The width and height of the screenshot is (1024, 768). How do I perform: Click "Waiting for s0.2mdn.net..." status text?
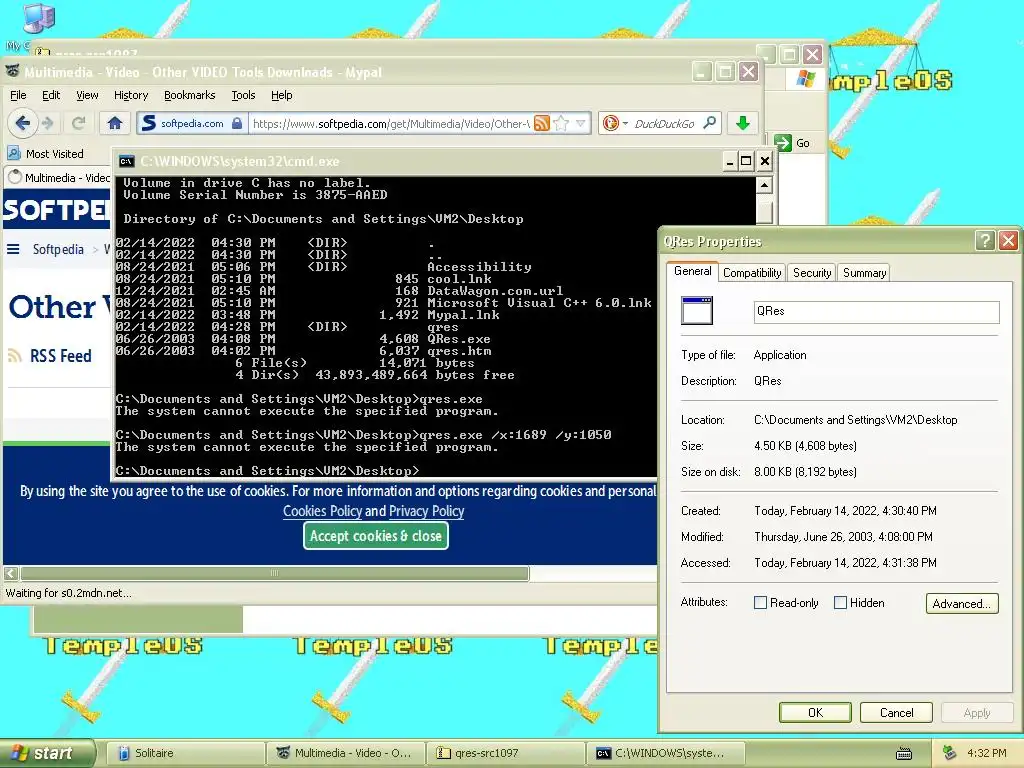pos(69,593)
